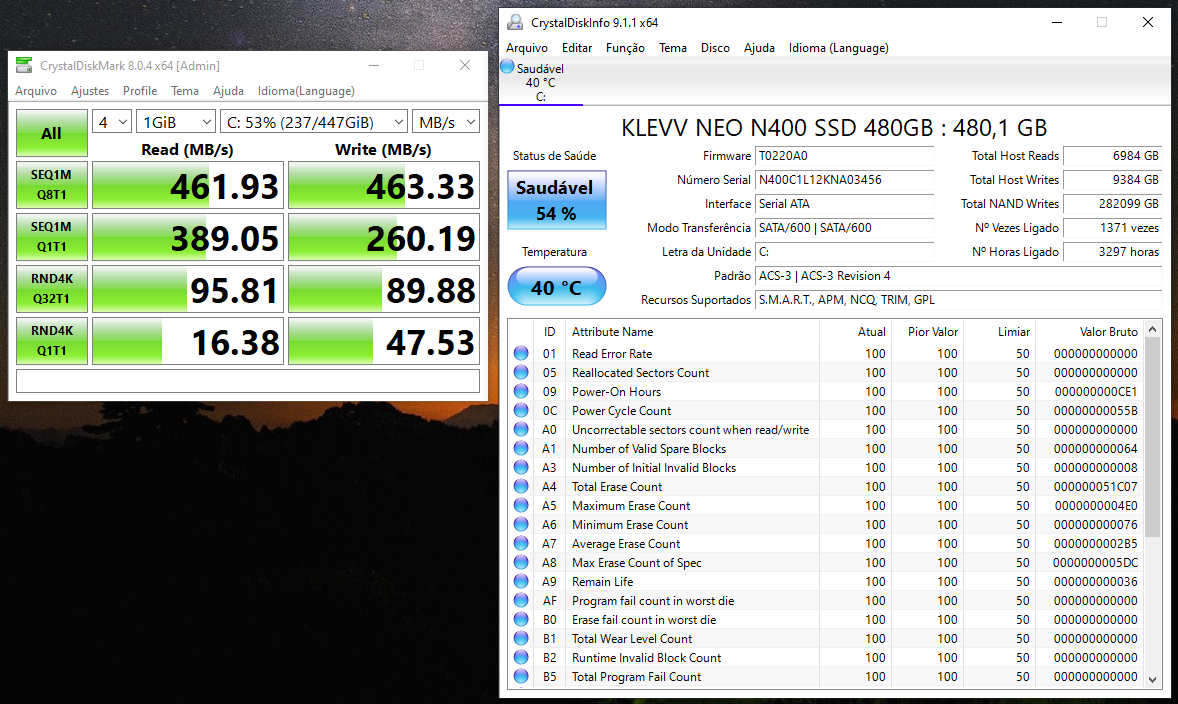Open Arquivo menu in CrystalDiskMark

point(36,91)
